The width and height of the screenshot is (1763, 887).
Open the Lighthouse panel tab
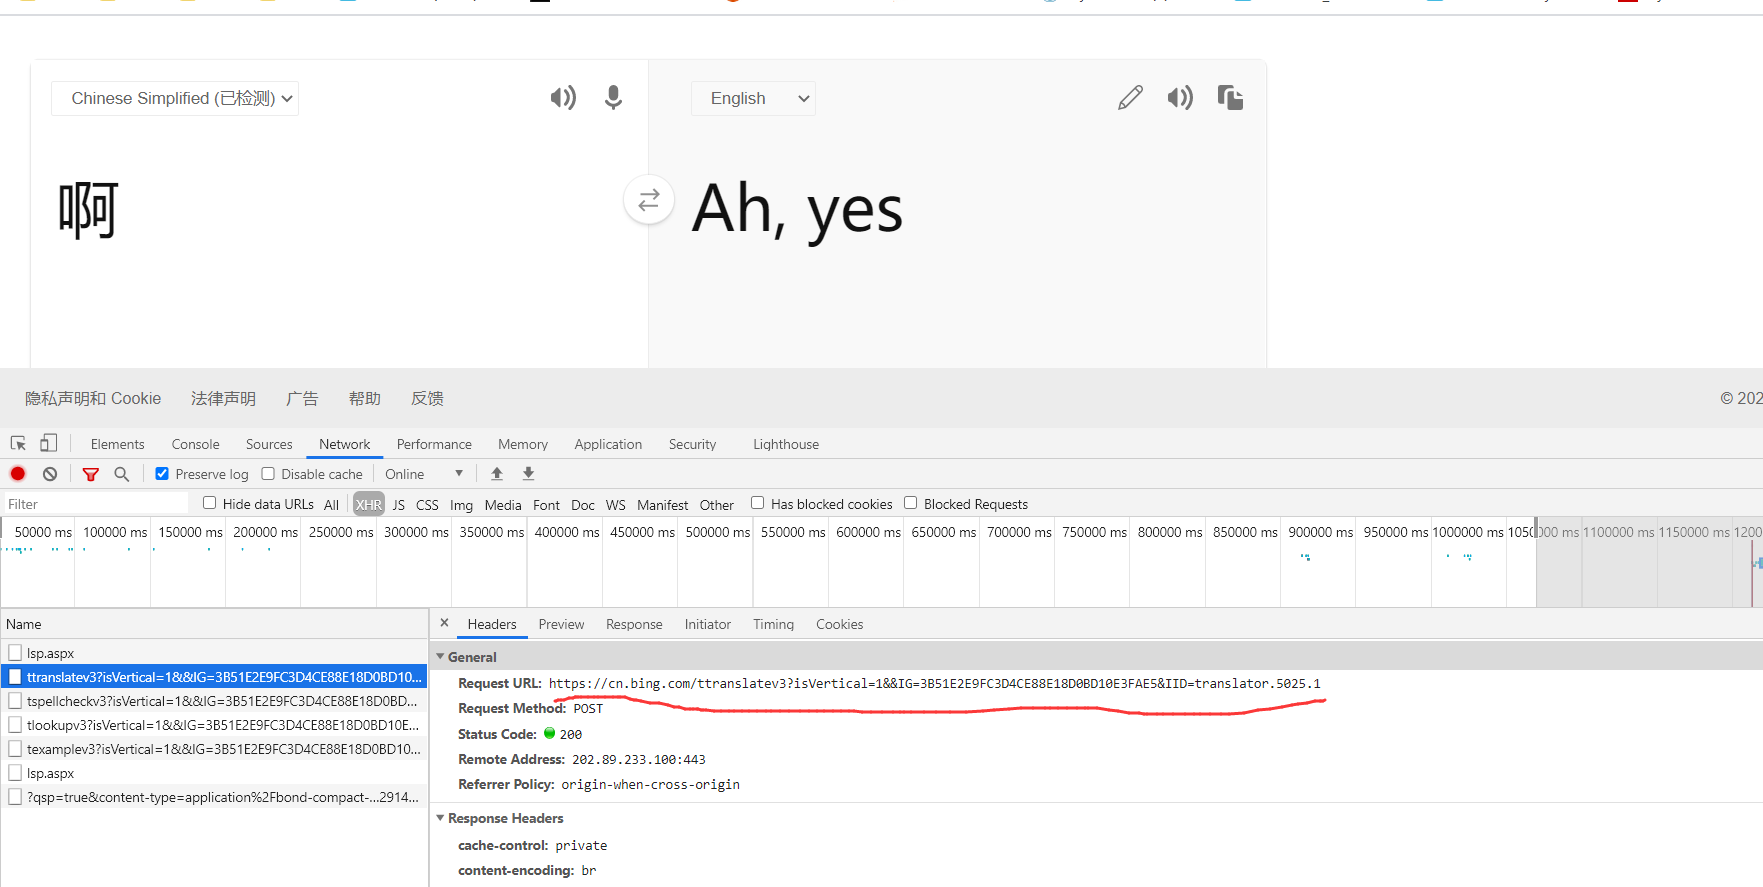[x=786, y=444]
